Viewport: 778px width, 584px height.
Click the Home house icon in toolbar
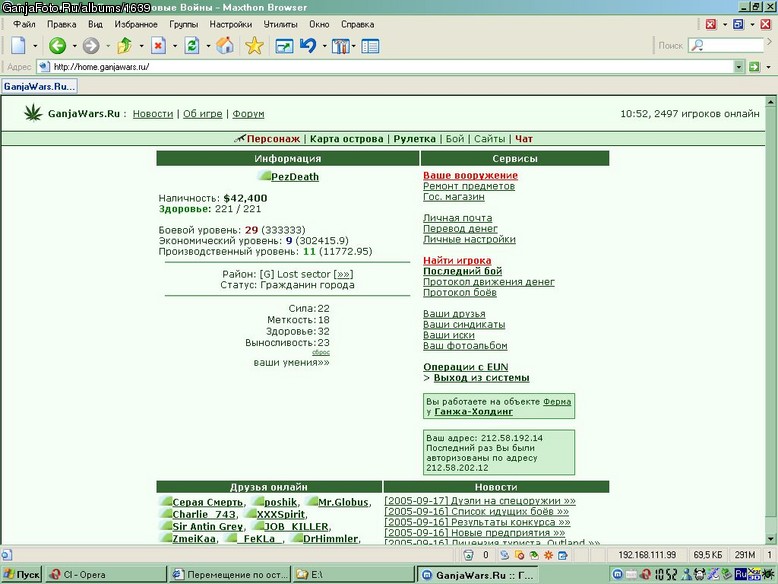point(225,46)
